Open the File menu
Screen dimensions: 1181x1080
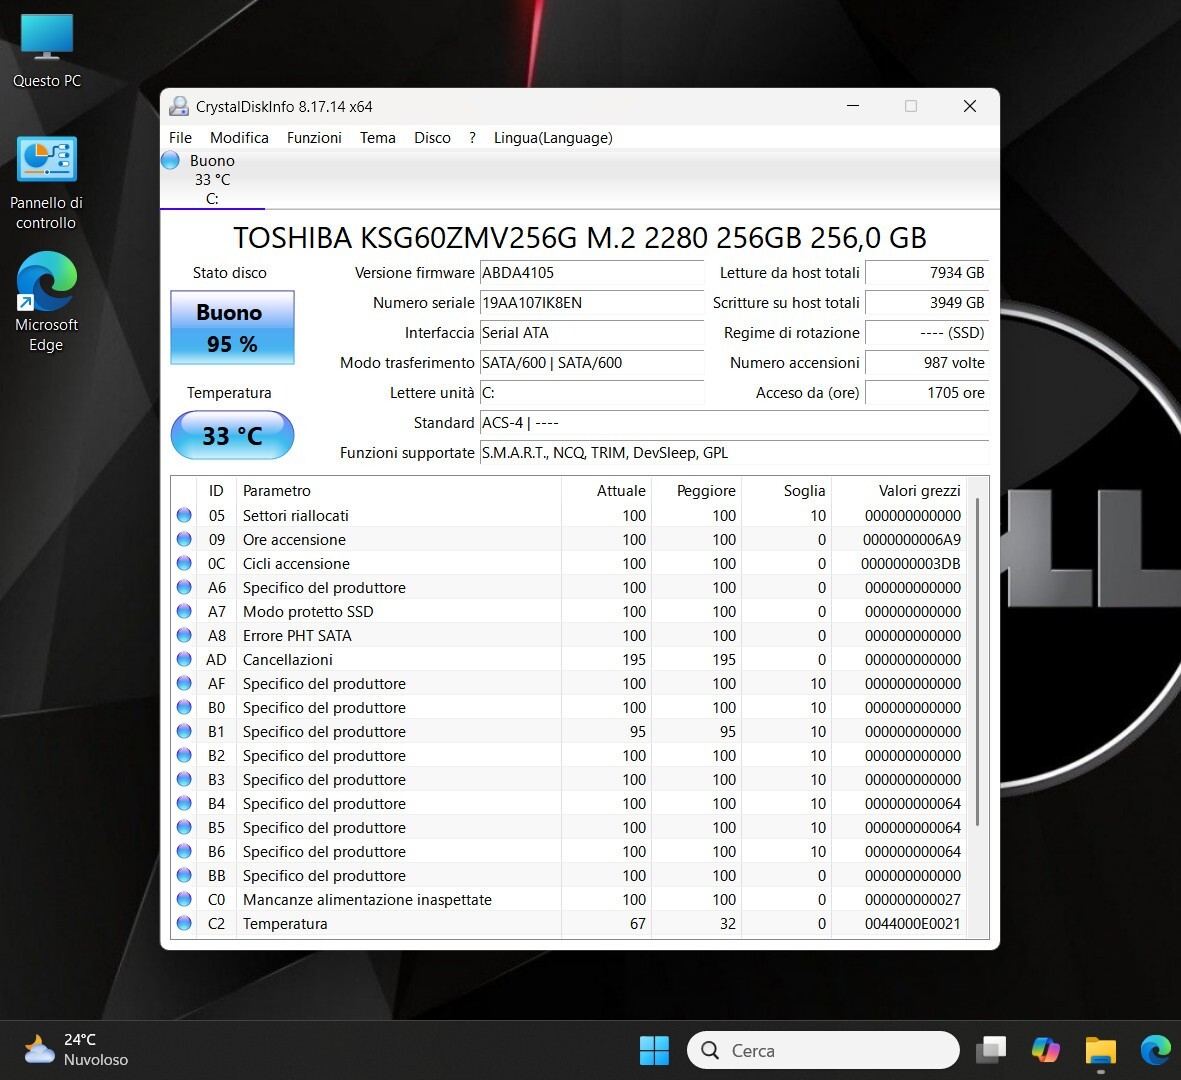point(180,138)
